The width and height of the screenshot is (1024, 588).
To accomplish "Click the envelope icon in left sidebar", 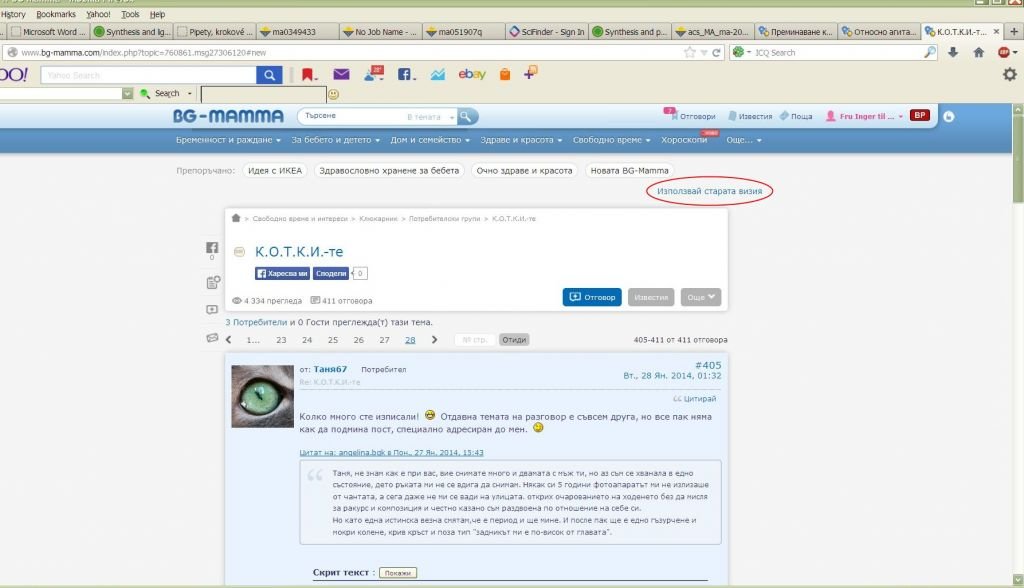I will (x=212, y=338).
